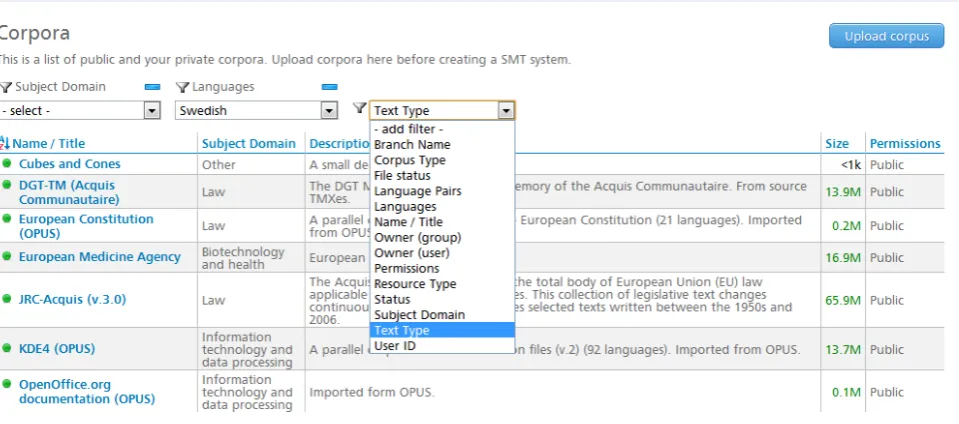
Task: Open DGT-TM (Acquis Communautaire) corpus
Action: tap(69, 192)
